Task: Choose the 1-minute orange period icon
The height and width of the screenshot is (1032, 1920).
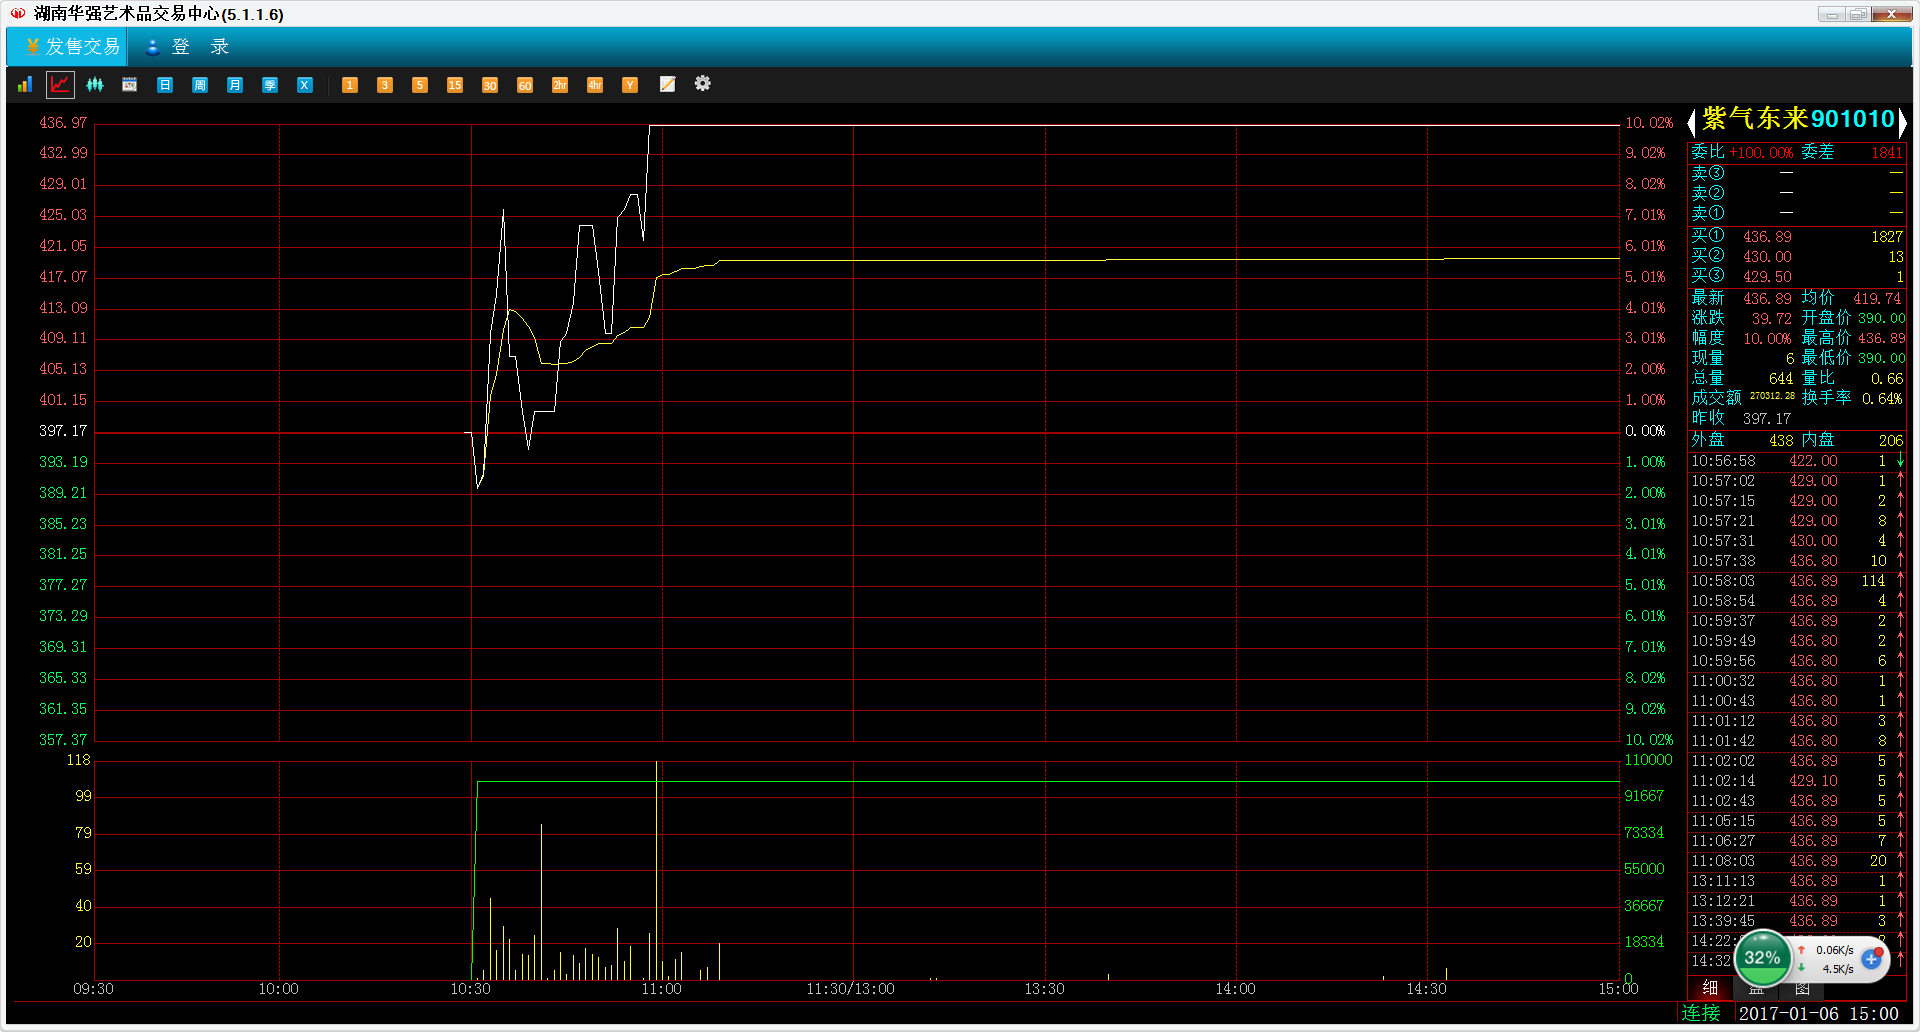Action: point(350,85)
